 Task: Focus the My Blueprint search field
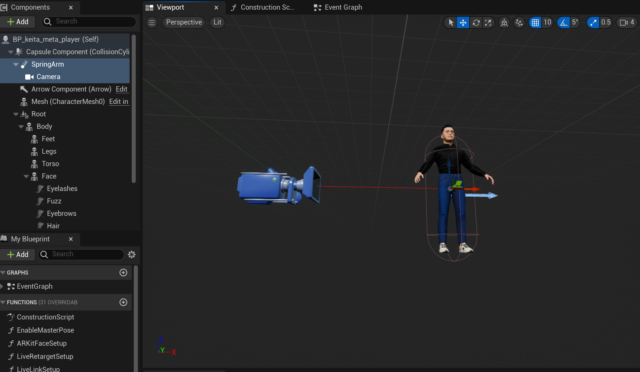(81, 254)
